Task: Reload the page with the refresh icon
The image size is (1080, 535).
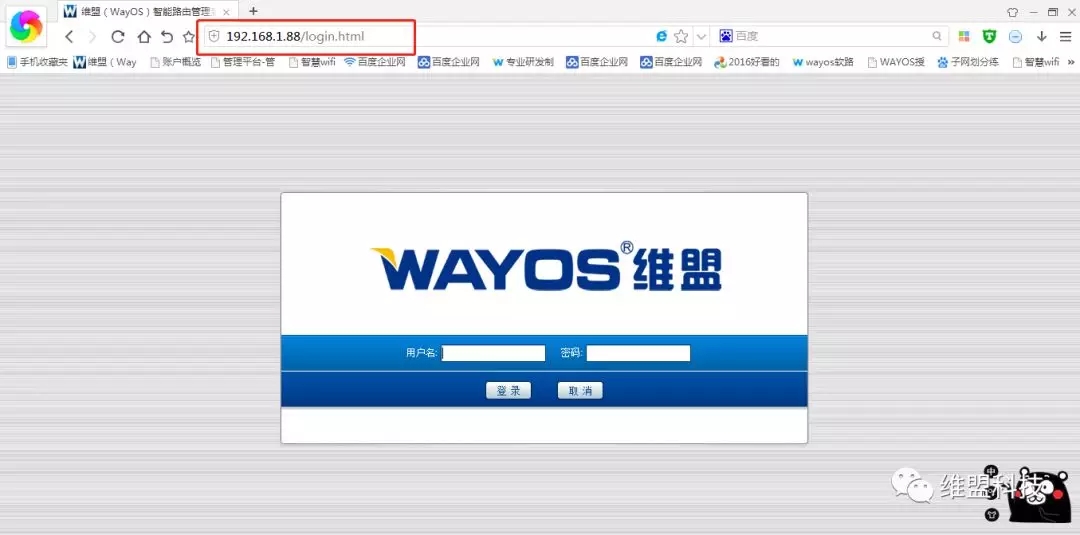Action: coord(118,37)
